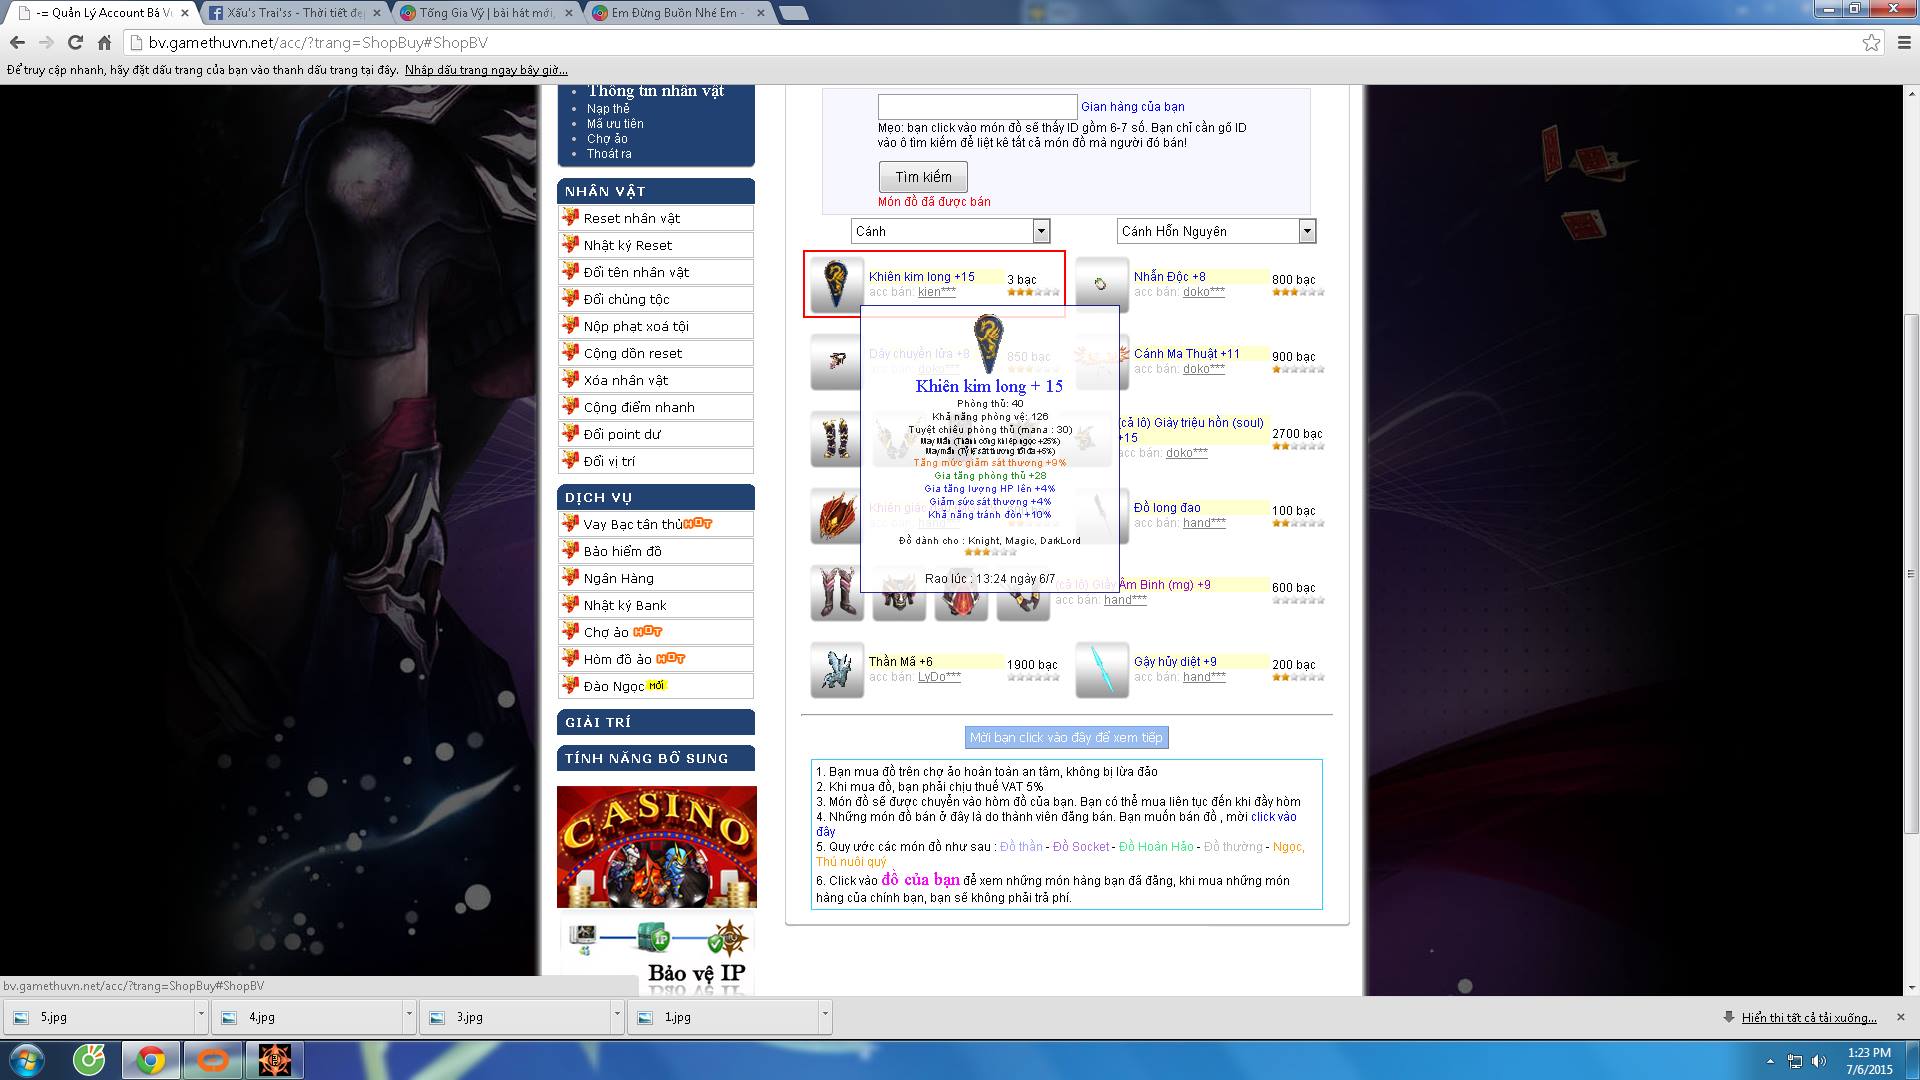Go back with browser back arrow
The height and width of the screenshot is (1080, 1920).
pos(18,43)
